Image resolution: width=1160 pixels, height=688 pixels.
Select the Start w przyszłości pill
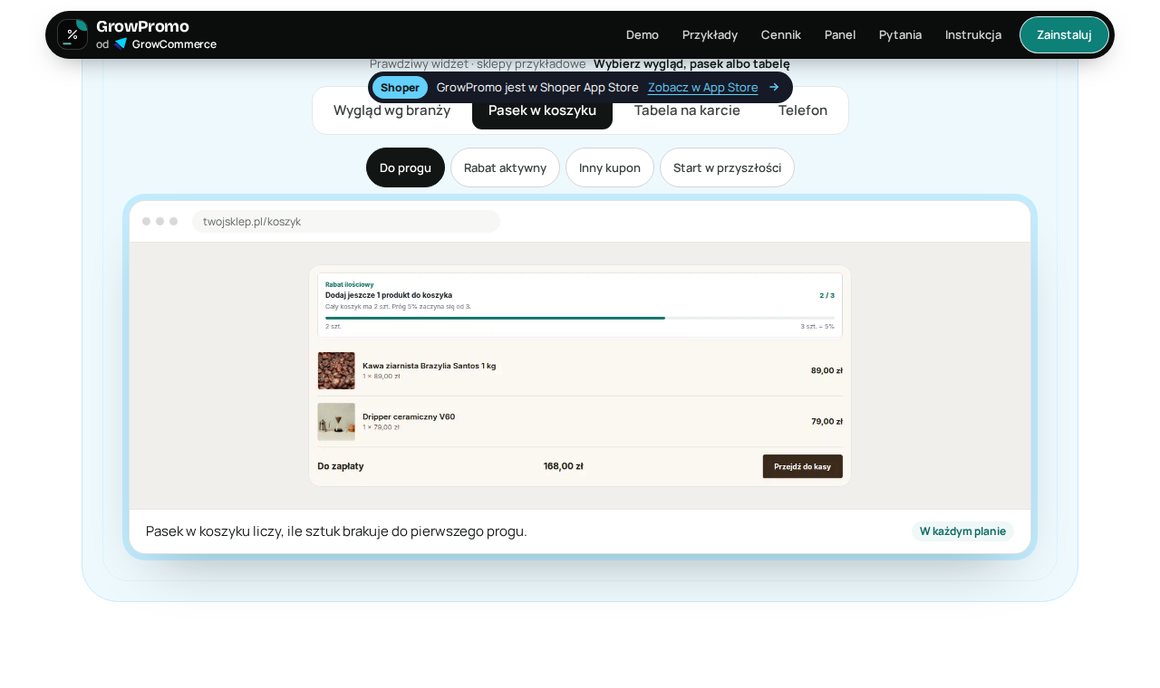point(727,168)
